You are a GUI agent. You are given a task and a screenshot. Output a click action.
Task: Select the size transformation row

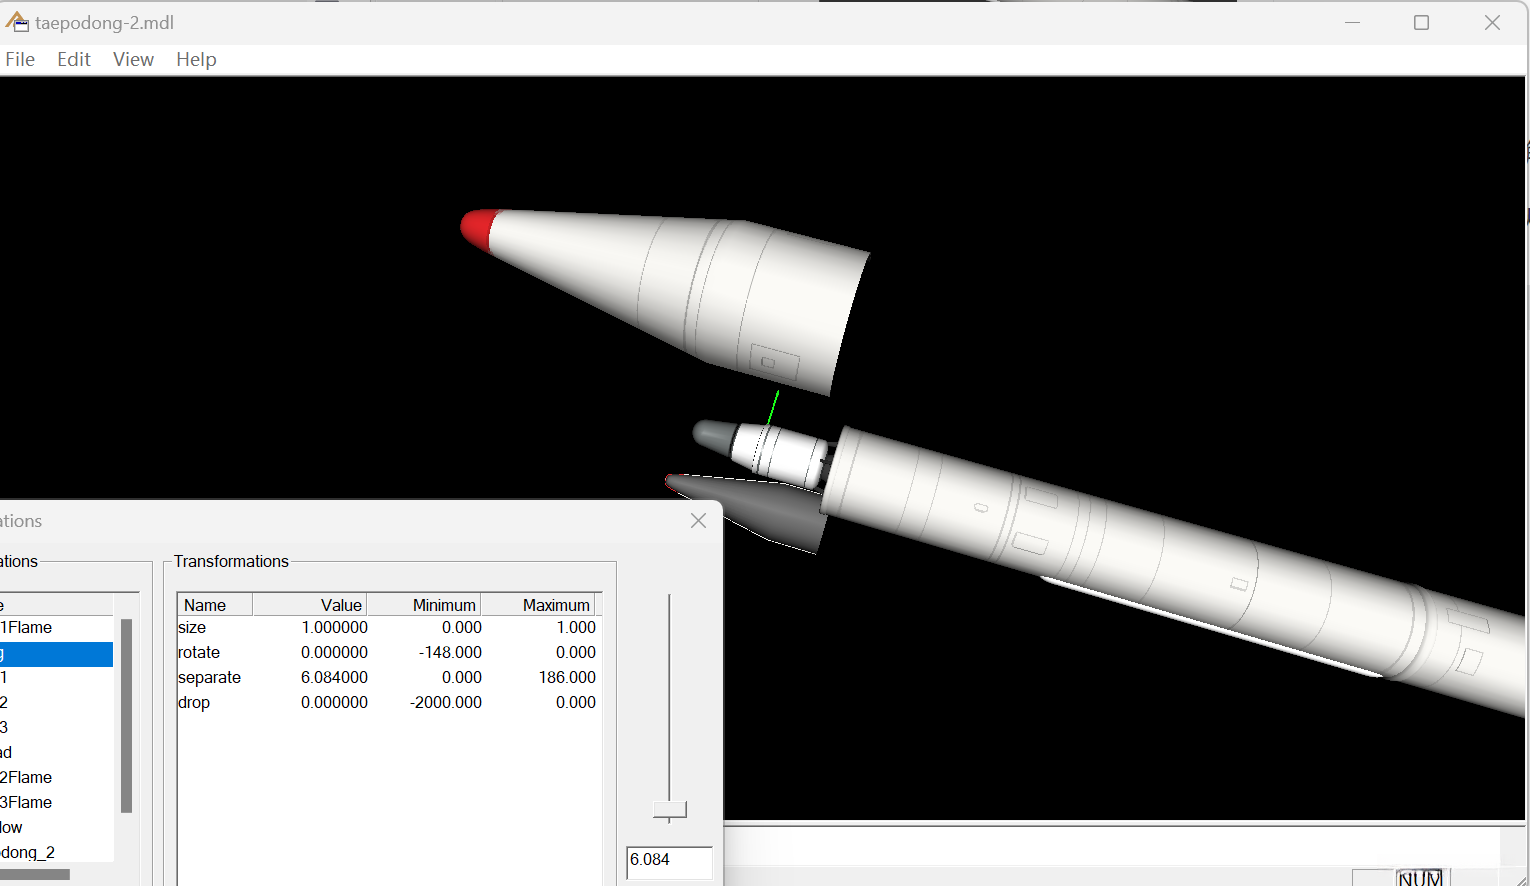point(387,628)
